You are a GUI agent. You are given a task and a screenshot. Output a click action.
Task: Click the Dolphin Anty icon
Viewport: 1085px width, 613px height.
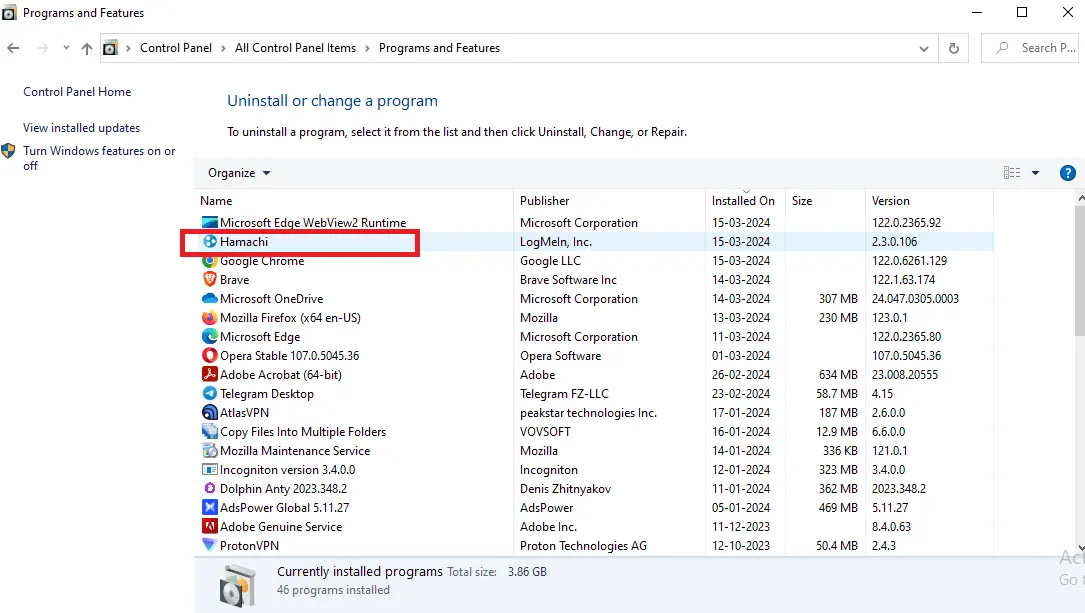209,489
